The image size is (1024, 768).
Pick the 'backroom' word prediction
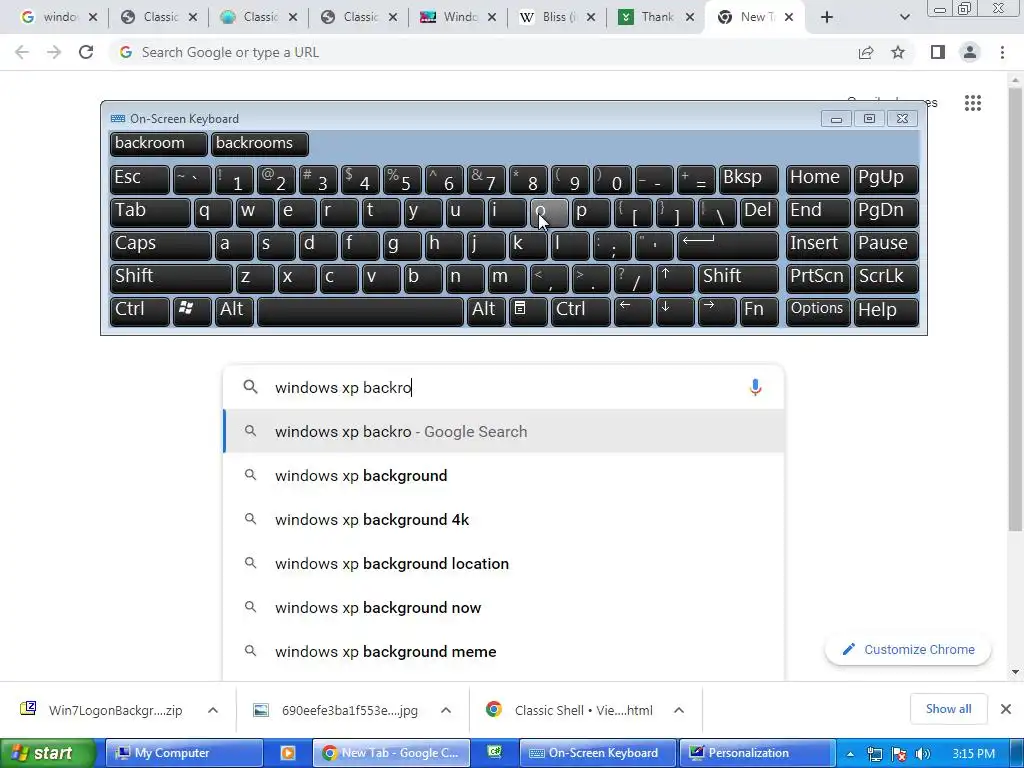pyautogui.click(x=158, y=144)
